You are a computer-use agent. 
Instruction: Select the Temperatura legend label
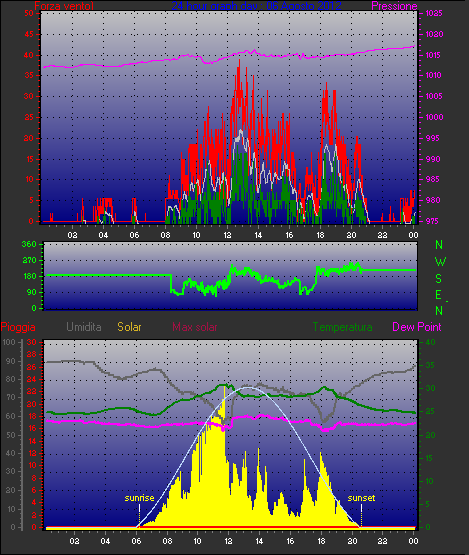coord(342,327)
